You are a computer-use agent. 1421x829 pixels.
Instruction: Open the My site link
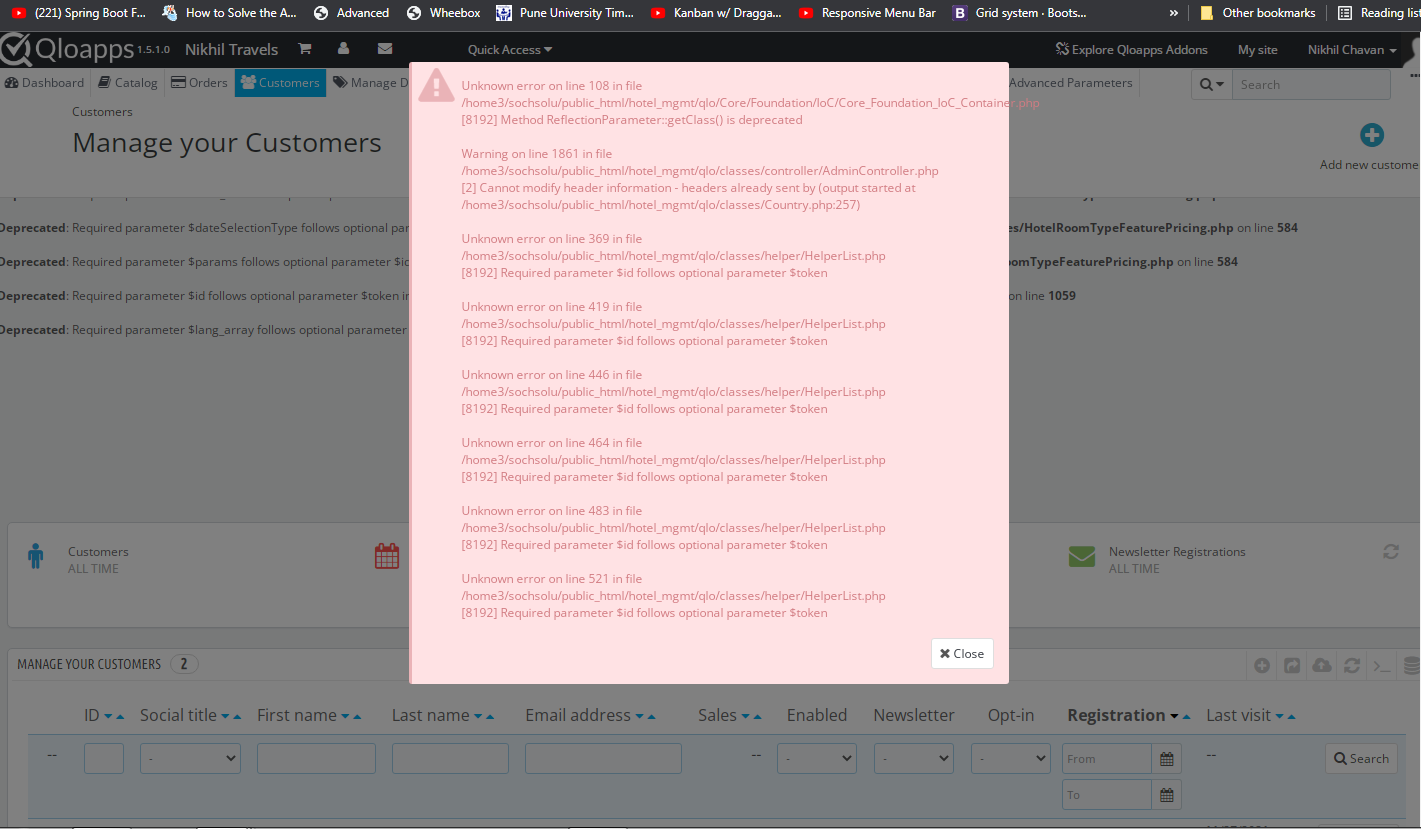coord(1257,50)
